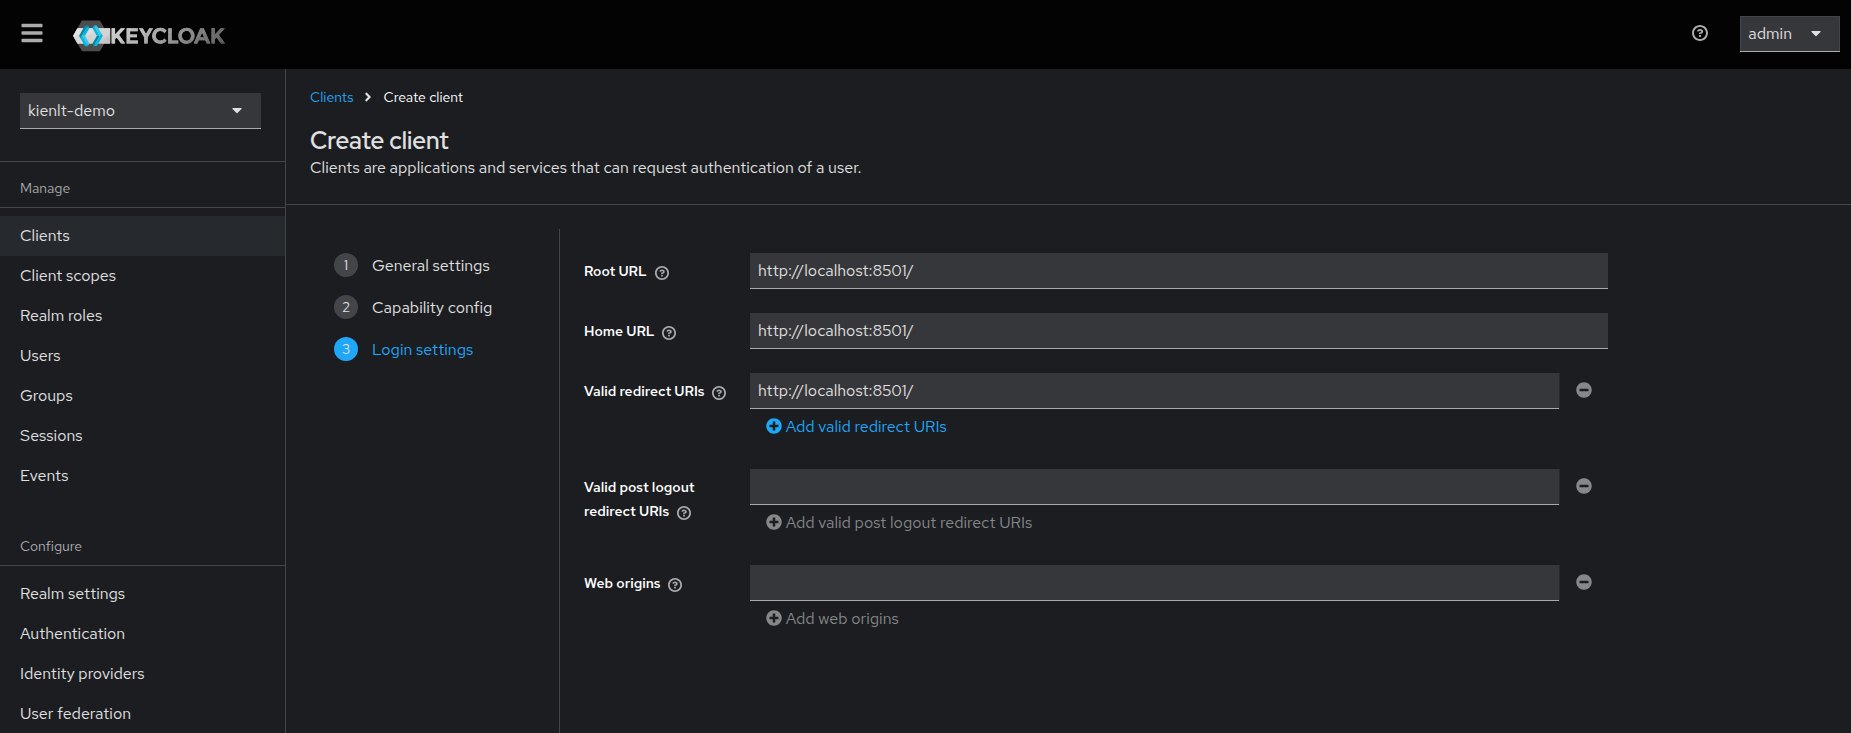Go to General settings step
The width and height of the screenshot is (1851, 733).
click(x=430, y=266)
